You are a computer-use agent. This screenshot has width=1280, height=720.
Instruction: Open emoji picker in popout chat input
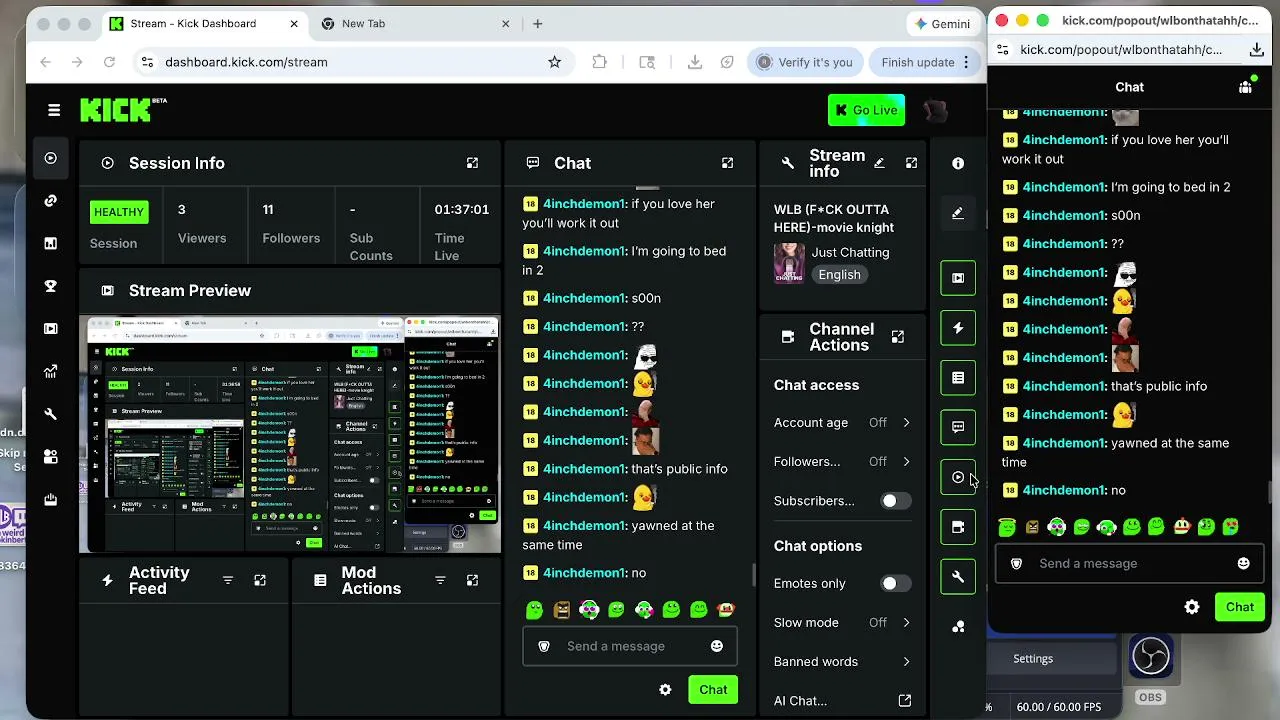click(x=1244, y=563)
